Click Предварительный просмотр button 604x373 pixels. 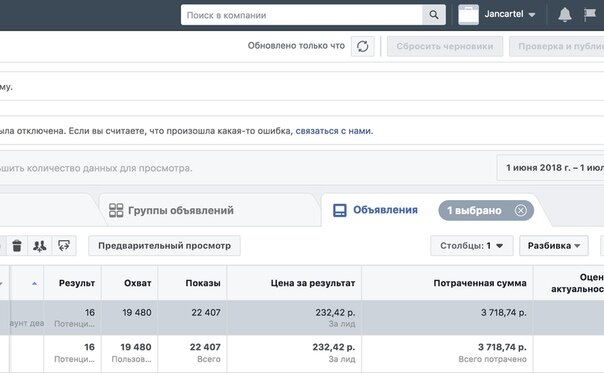click(x=164, y=245)
